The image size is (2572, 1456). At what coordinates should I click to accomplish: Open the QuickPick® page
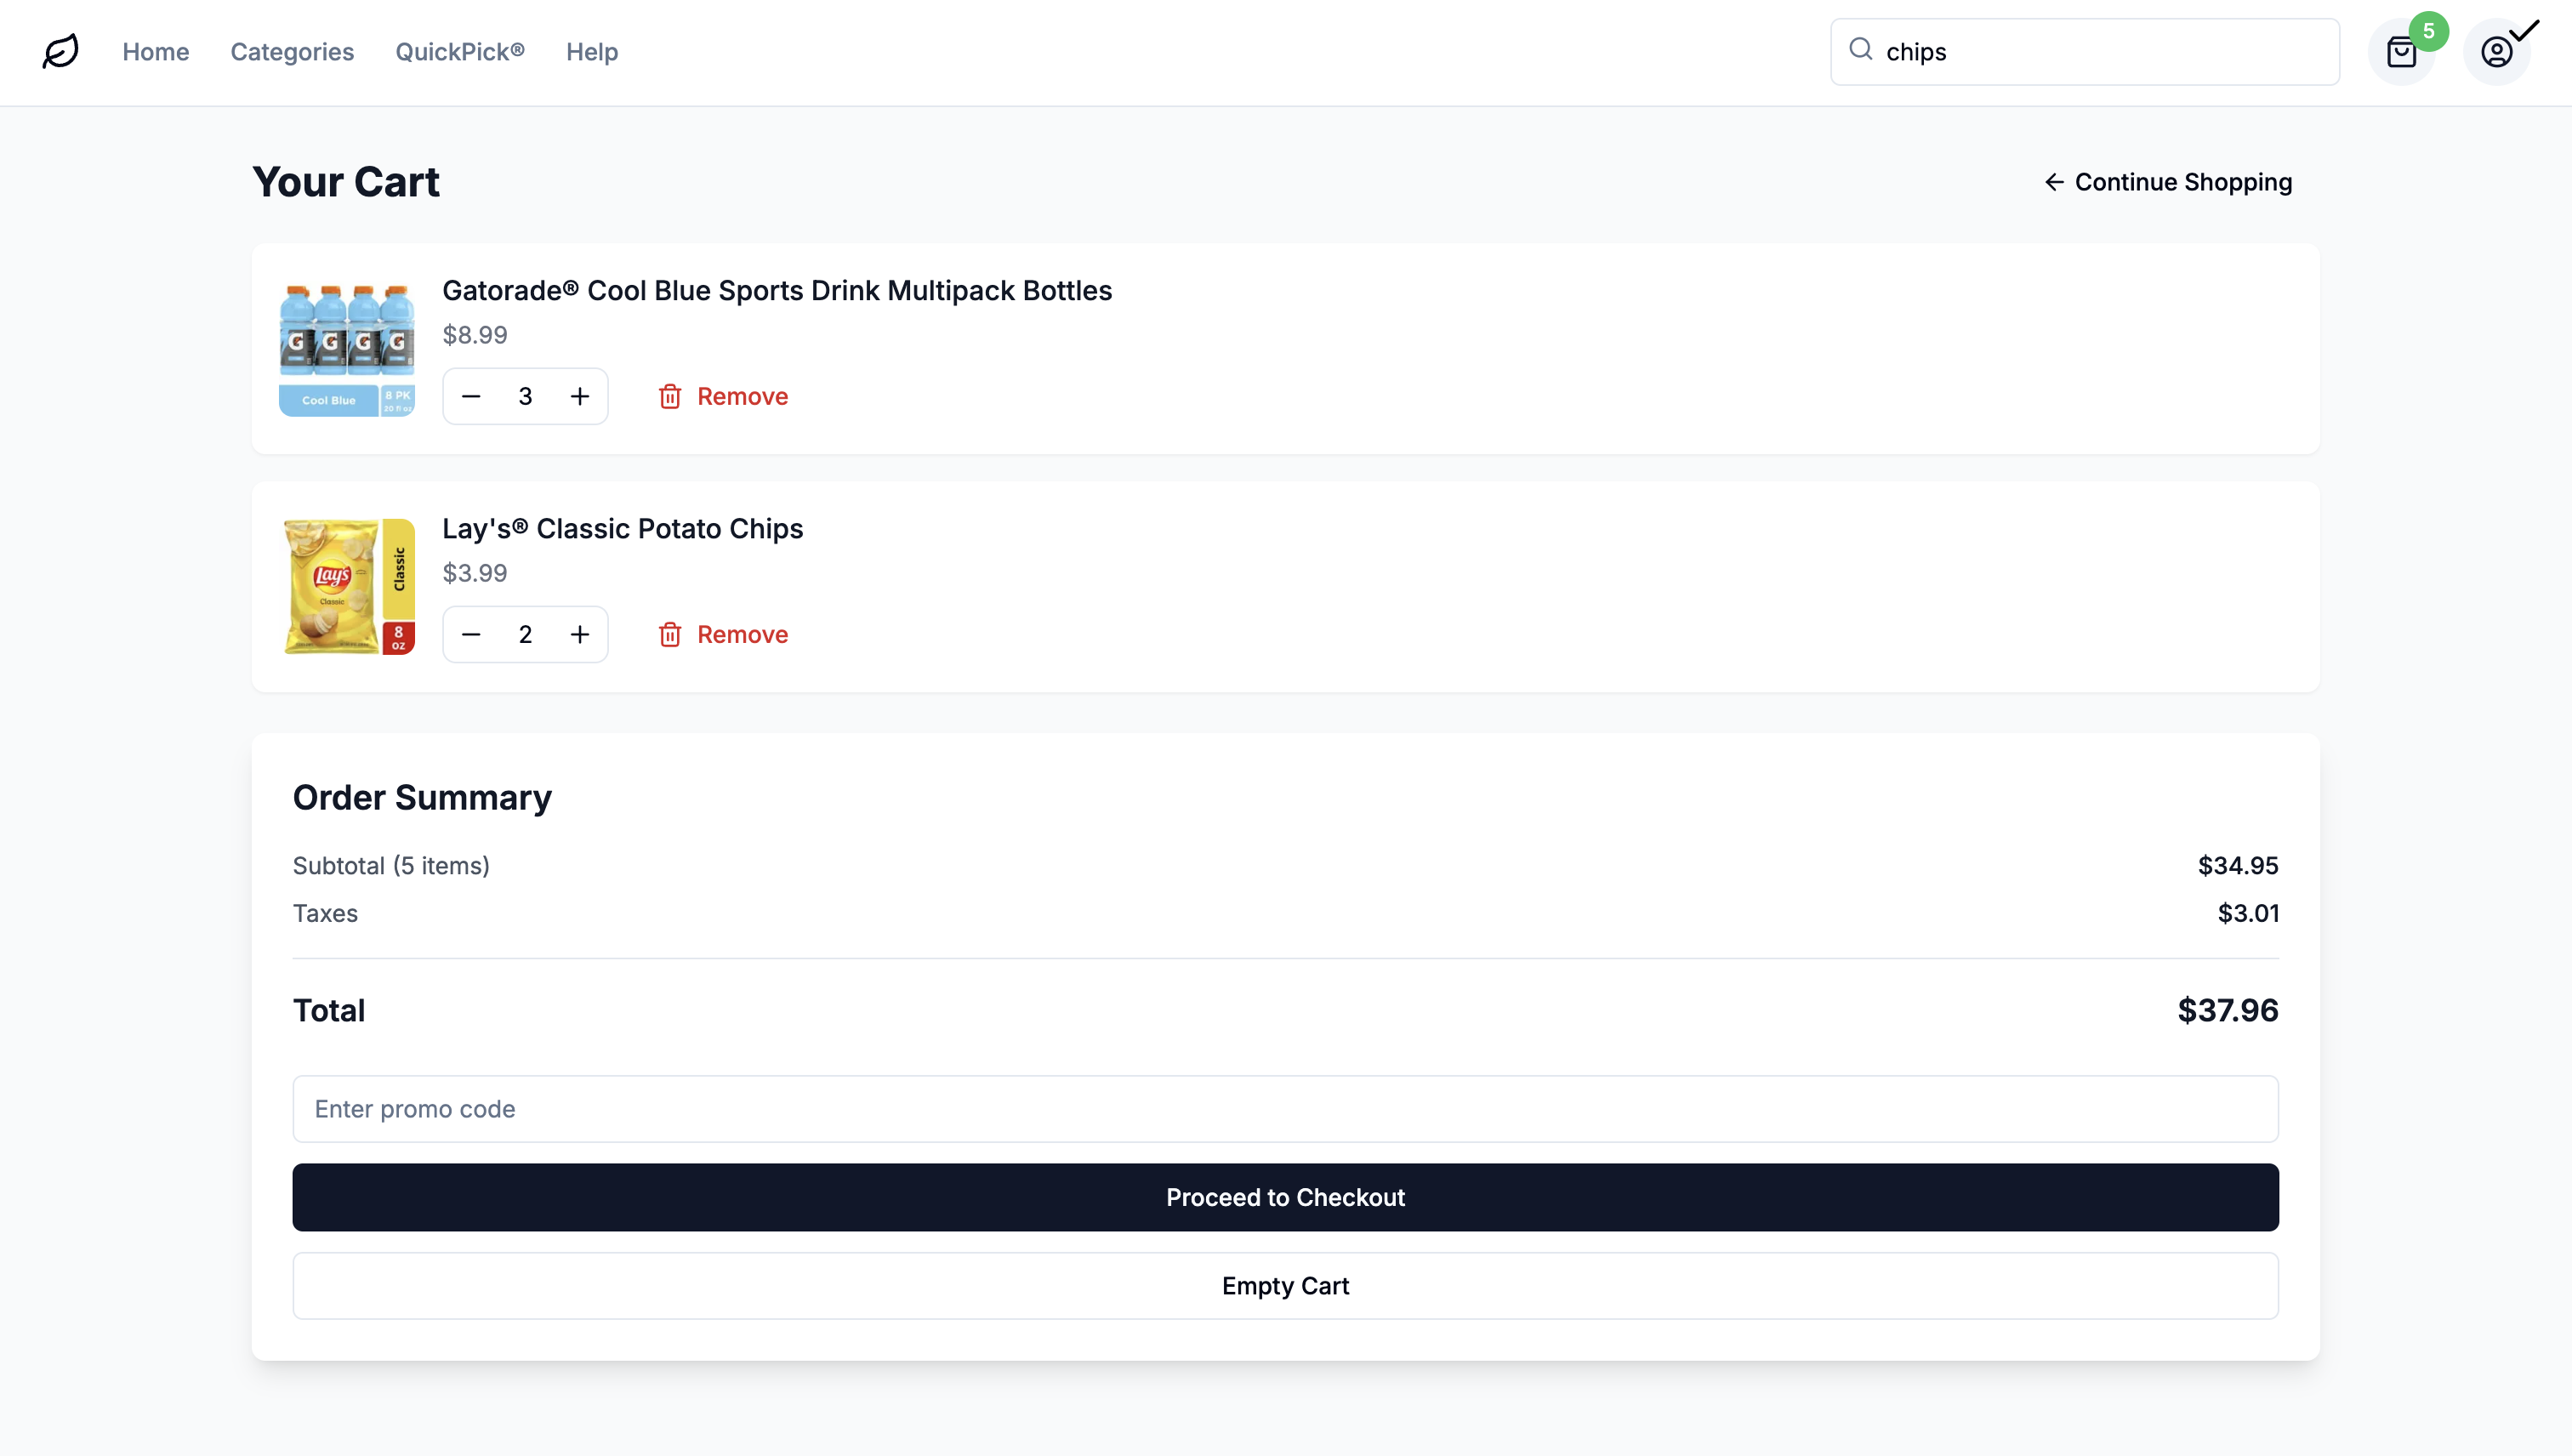[460, 52]
